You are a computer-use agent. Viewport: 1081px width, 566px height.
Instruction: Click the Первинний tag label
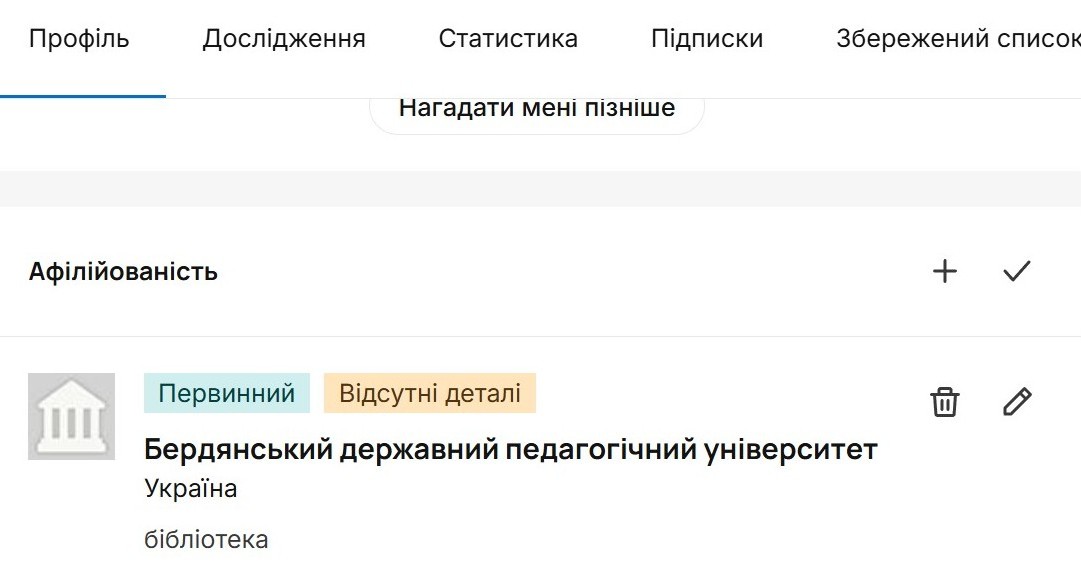(x=227, y=393)
